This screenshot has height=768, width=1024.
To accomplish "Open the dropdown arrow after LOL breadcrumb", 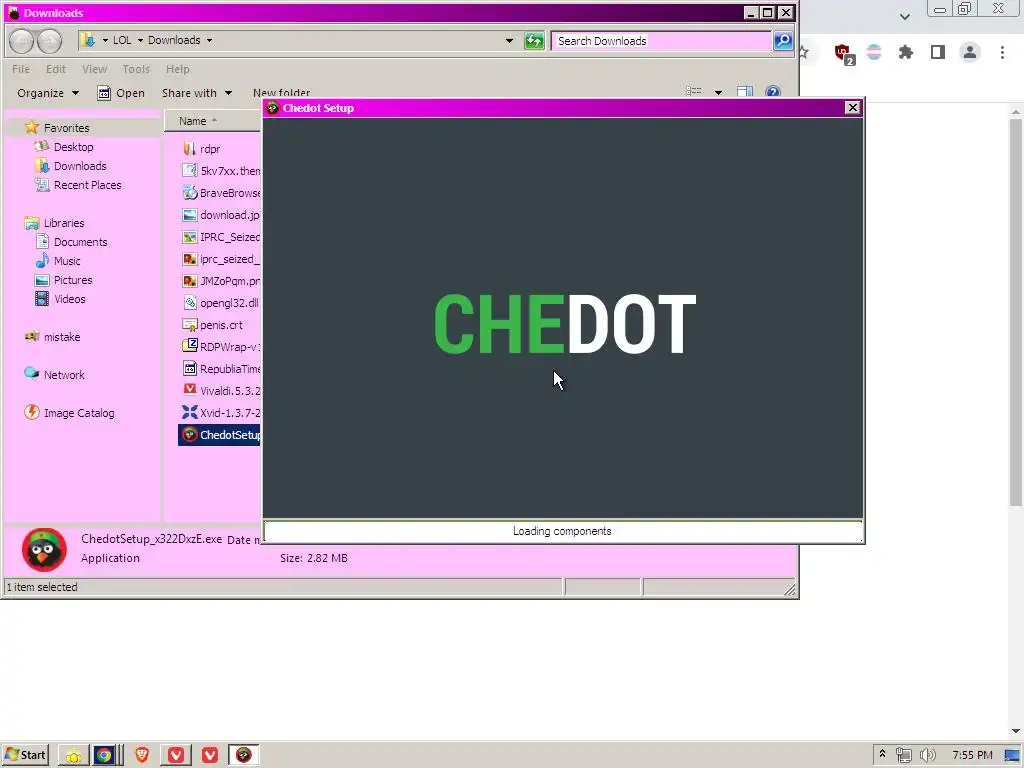I will click(x=140, y=40).
